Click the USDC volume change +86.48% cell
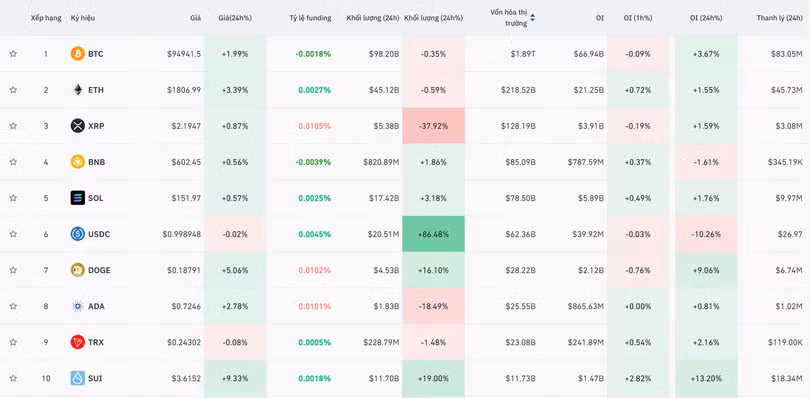The width and height of the screenshot is (810, 398). tap(433, 234)
